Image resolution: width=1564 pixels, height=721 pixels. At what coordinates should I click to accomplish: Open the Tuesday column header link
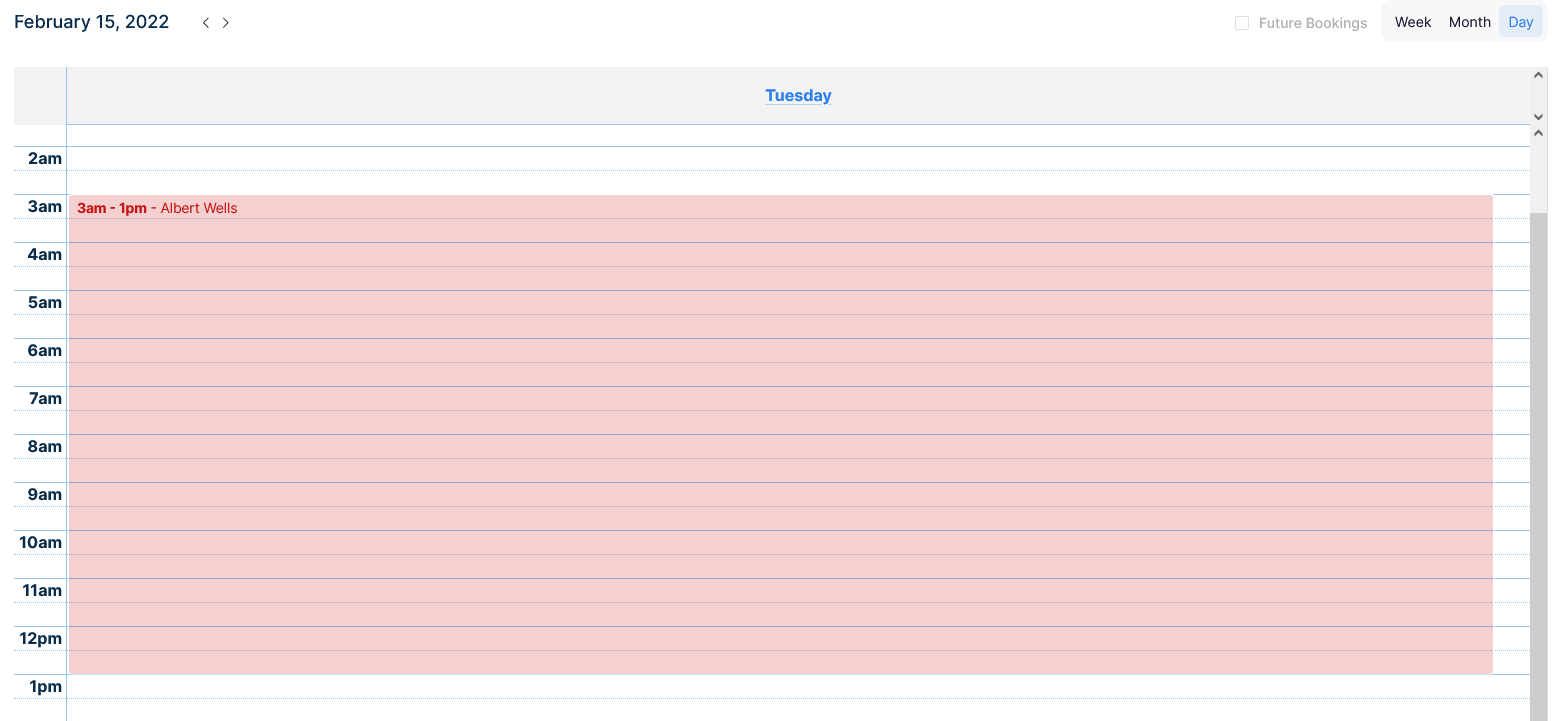pyautogui.click(x=798, y=96)
